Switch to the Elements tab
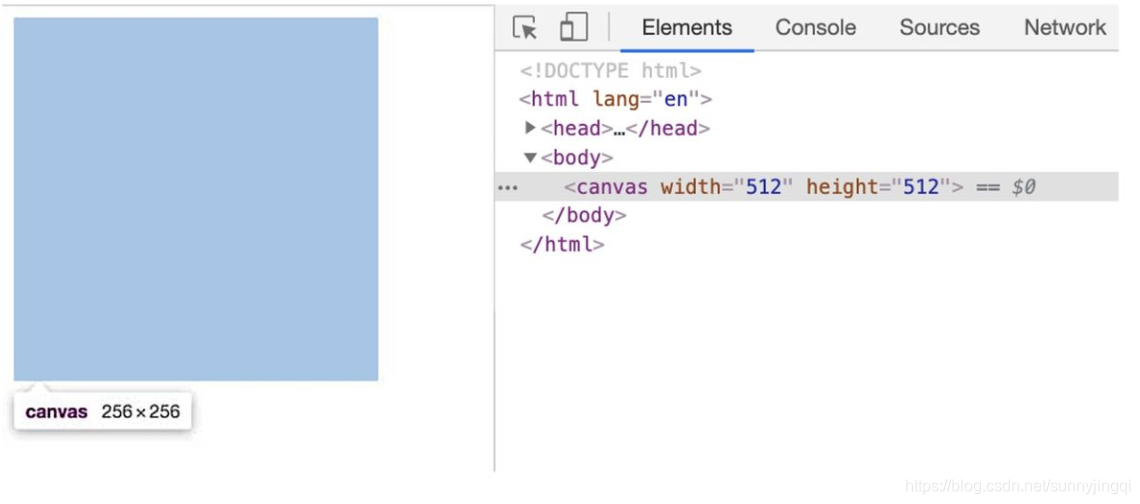Viewport: 1140px width, 504px height. coord(687,28)
